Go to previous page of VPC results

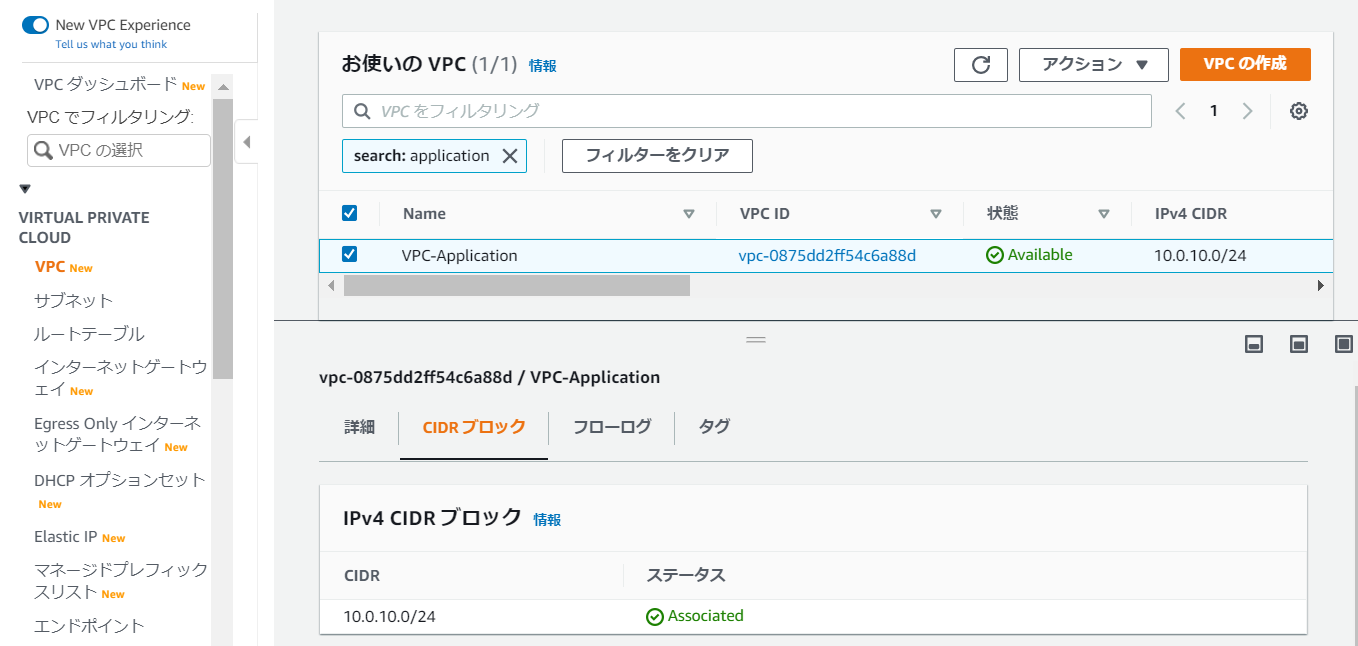click(x=1181, y=111)
